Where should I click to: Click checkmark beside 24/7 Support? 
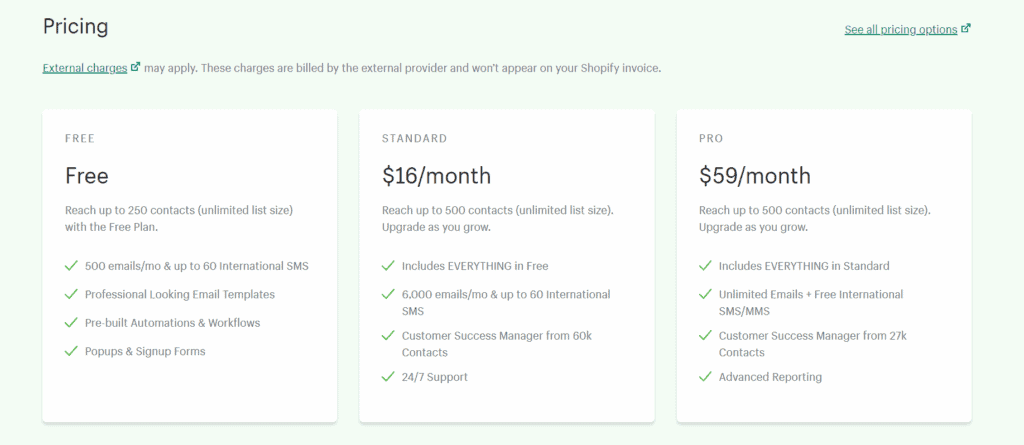coord(389,376)
